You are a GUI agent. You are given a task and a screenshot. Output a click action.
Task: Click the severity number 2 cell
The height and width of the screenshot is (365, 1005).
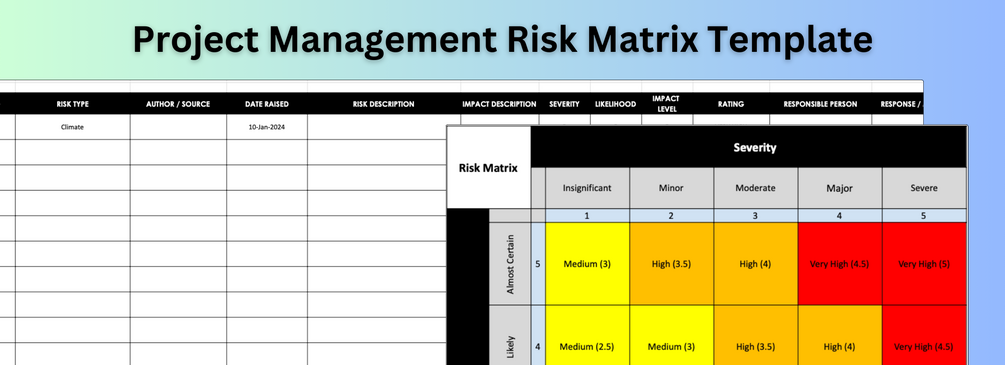pos(671,216)
